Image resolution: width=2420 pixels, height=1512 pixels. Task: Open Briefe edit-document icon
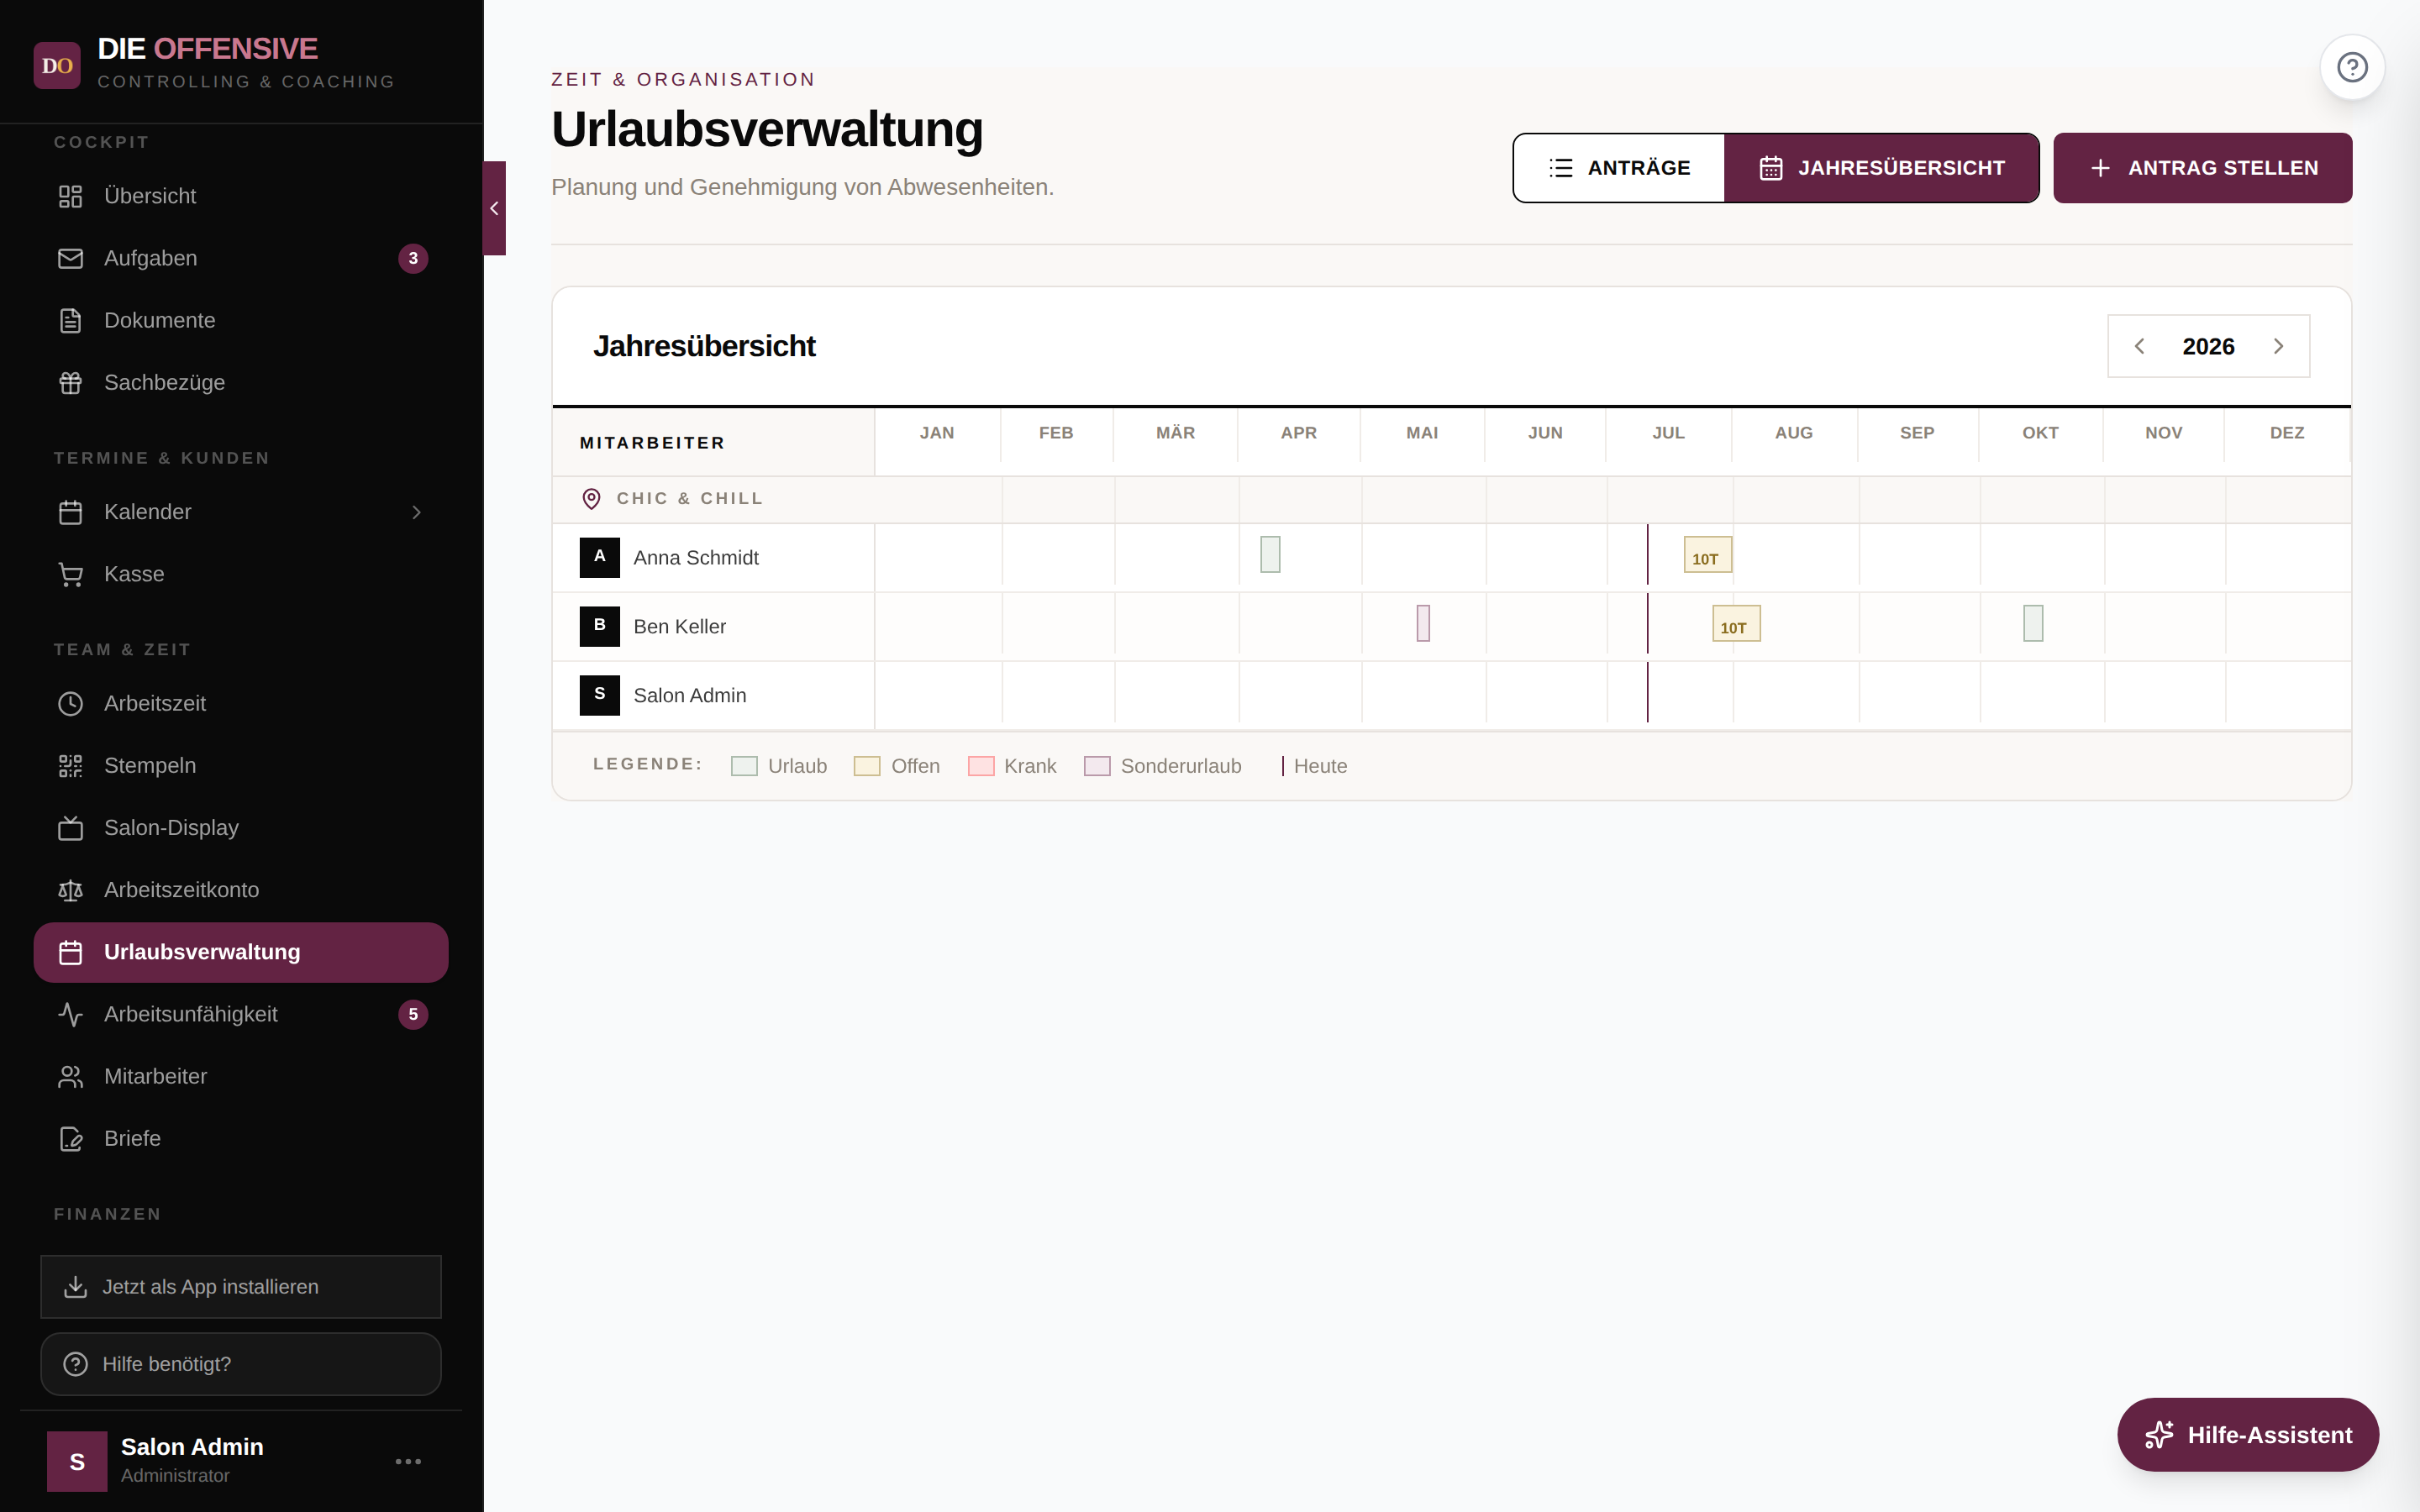click(x=70, y=1138)
